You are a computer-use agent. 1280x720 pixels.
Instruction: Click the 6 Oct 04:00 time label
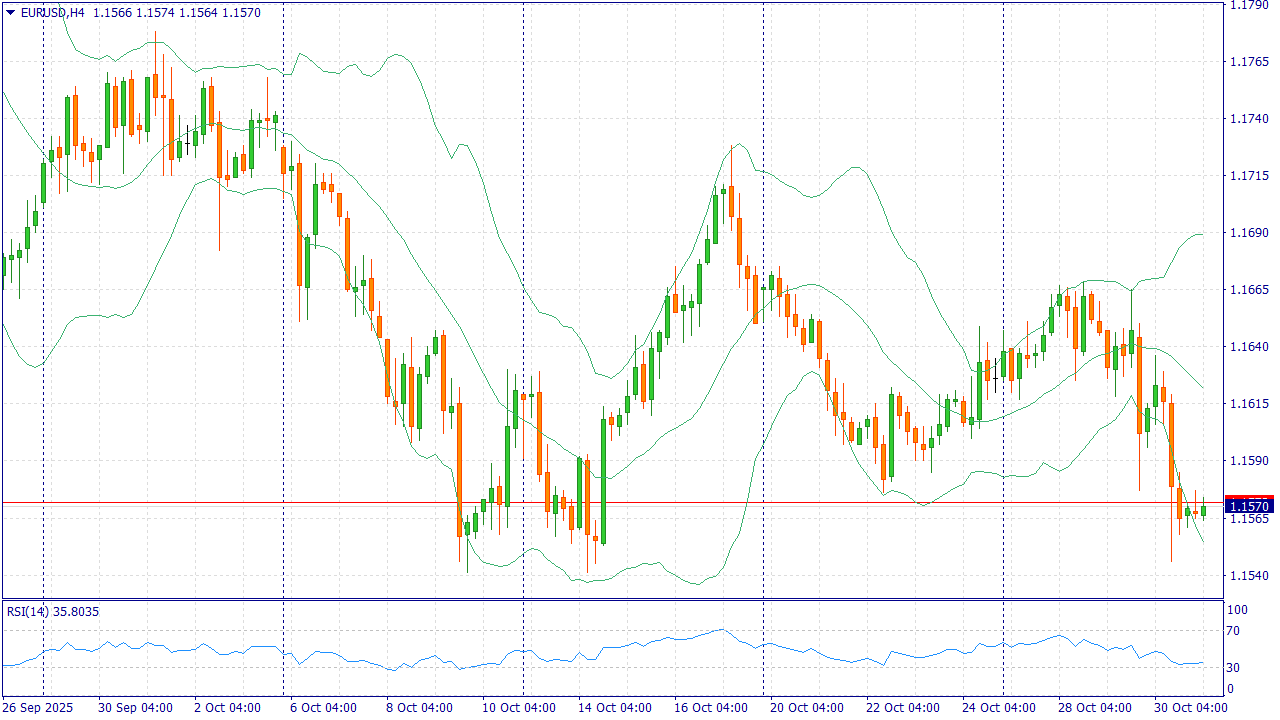coord(323,708)
